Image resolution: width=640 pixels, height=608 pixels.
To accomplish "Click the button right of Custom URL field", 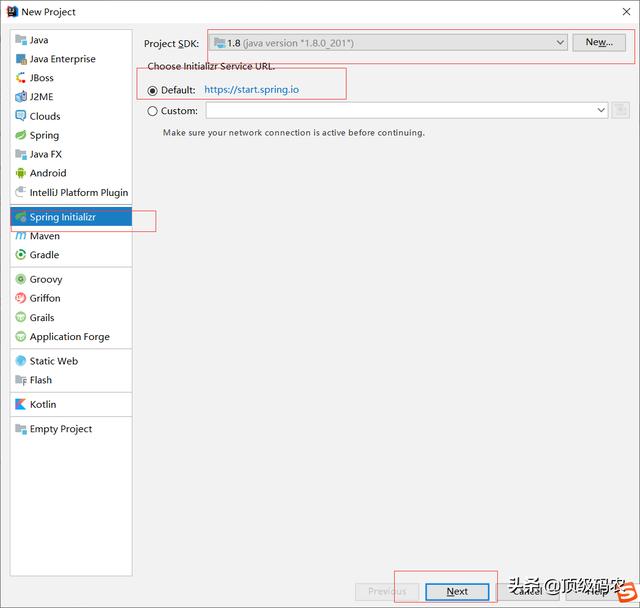I will tap(620, 110).
